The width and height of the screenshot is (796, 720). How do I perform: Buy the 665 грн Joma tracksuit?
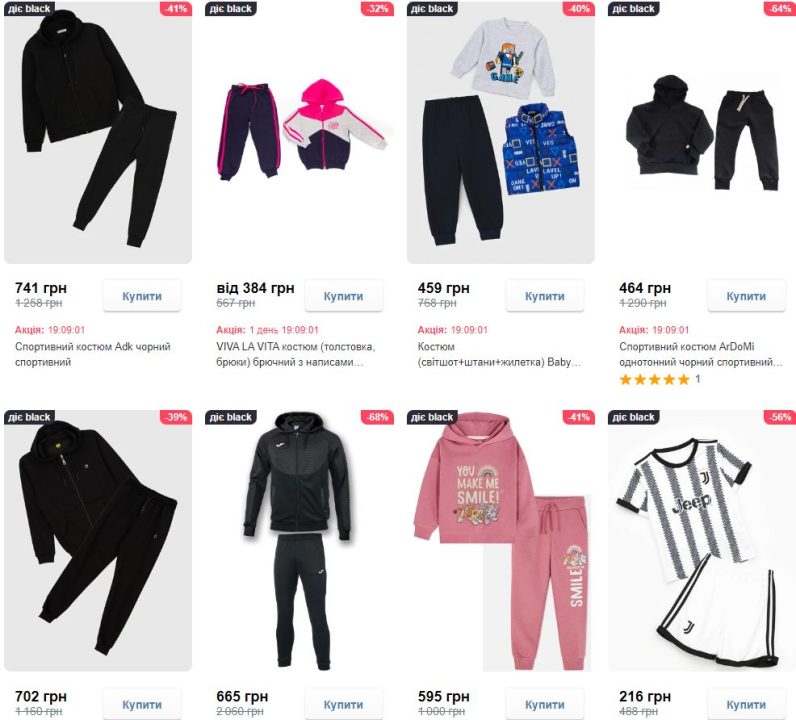pos(343,704)
